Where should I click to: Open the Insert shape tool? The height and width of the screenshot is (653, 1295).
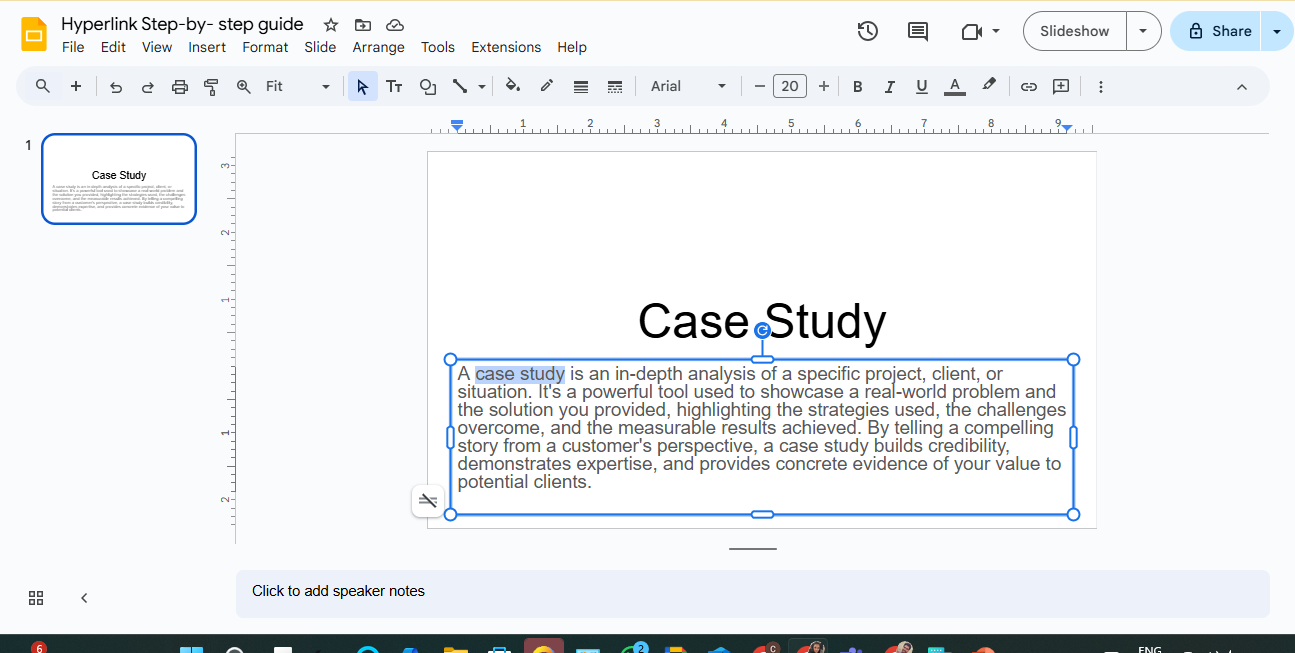pyautogui.click(x=428, y=86)
